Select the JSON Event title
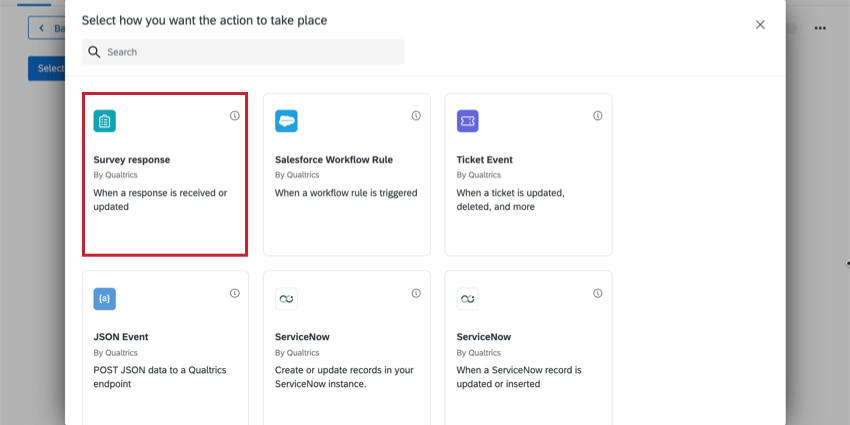The width and height of the screenshot is (850, 425). click(121, 337)
